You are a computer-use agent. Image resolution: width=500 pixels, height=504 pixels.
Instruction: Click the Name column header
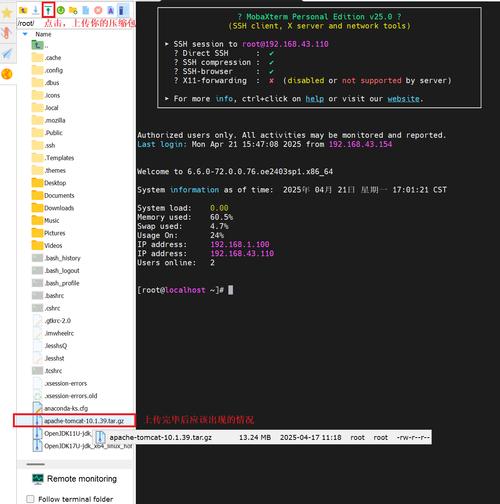[x=43, y=34]
